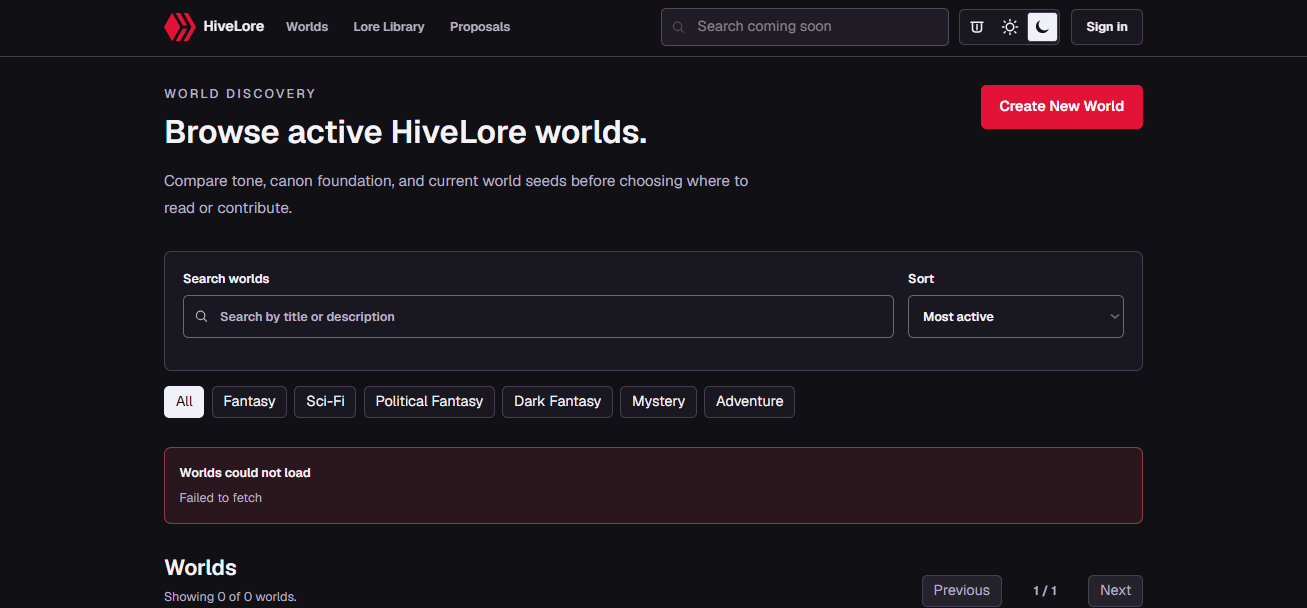Open the Proposals nav link
Image resolution: width=1307 pixels, height=608 pixels.
point(480,27)
